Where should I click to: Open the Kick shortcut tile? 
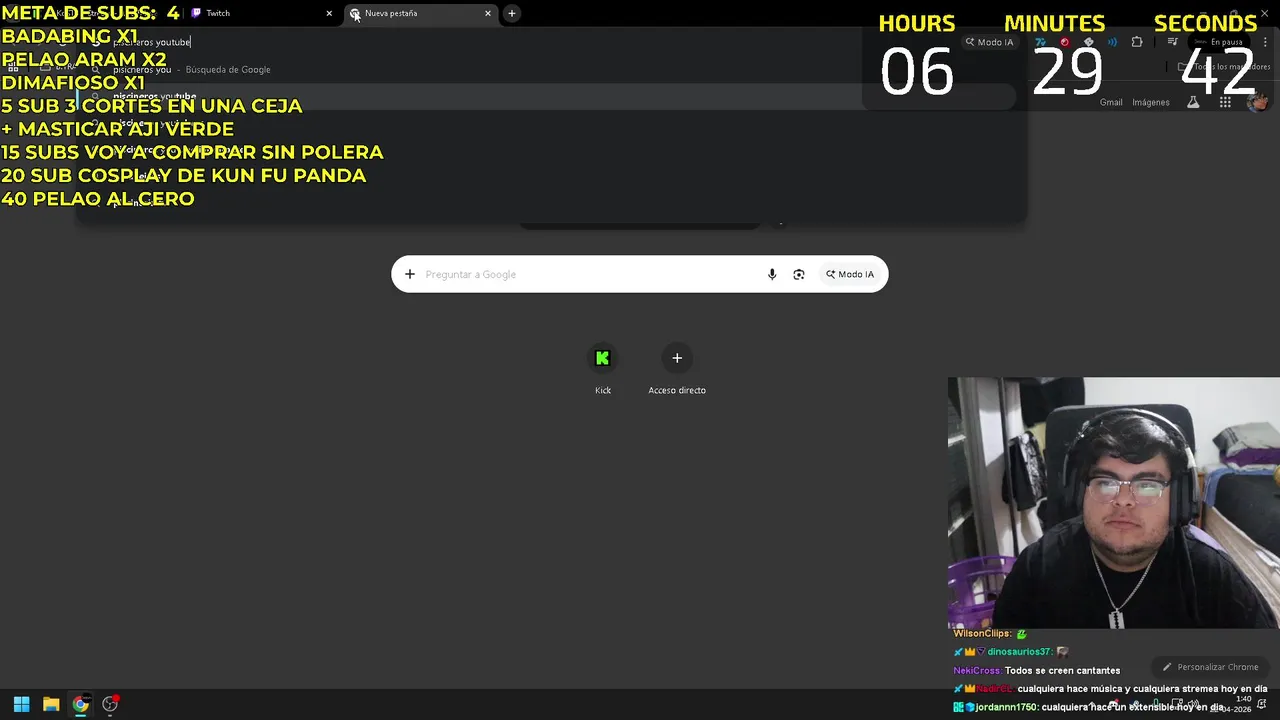point(602,370)
